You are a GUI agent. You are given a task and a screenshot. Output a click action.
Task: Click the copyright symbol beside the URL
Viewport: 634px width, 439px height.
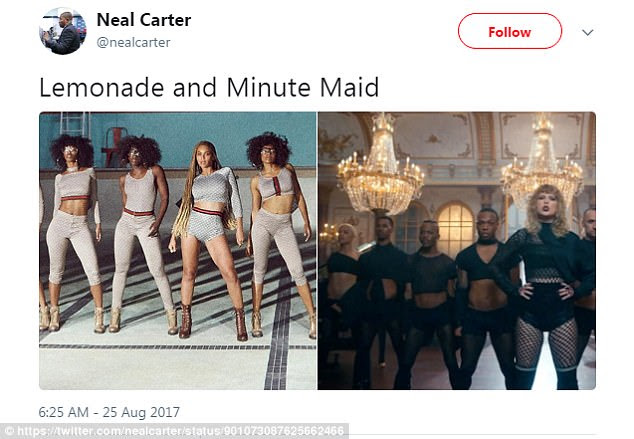(9, 431)
